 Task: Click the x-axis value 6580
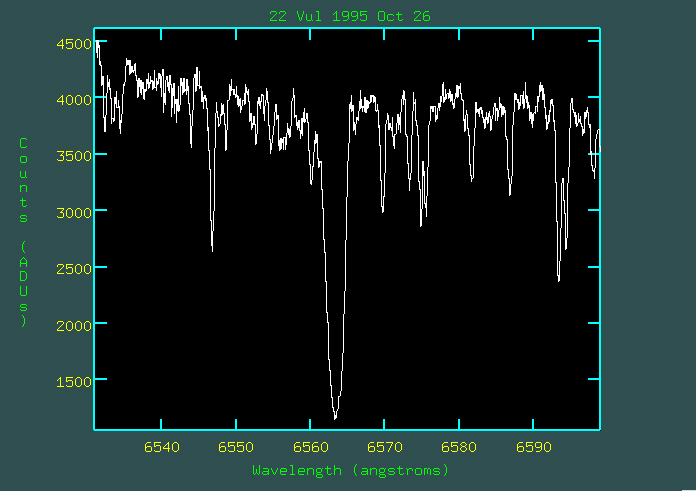(459, 447)
